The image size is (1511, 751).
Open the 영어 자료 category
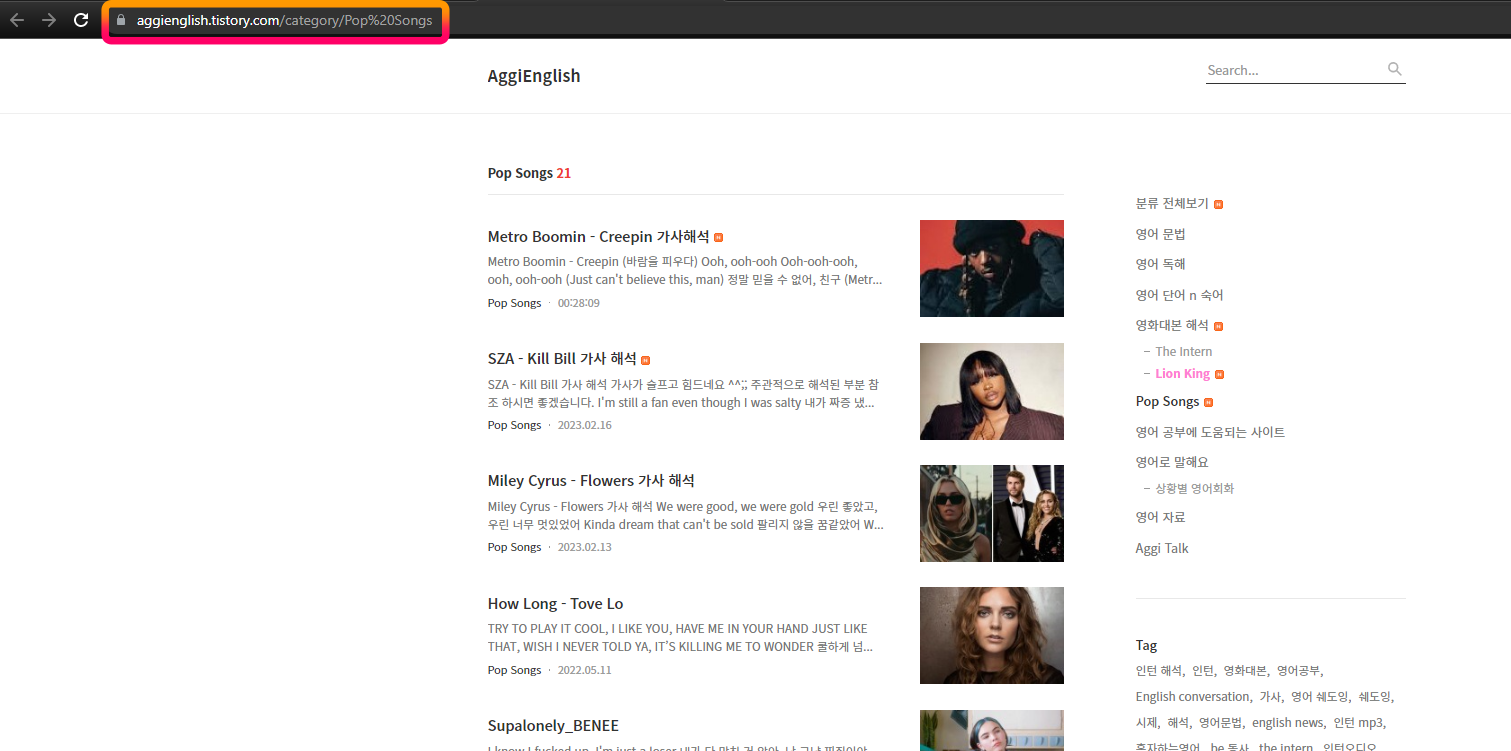(1160, 517)
